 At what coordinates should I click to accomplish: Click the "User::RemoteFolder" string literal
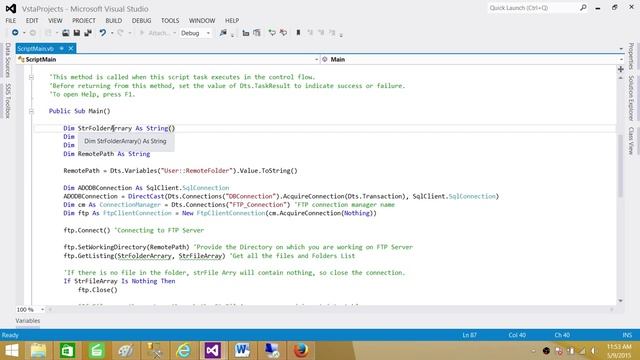pyautogui.click(x=196, y=171)
